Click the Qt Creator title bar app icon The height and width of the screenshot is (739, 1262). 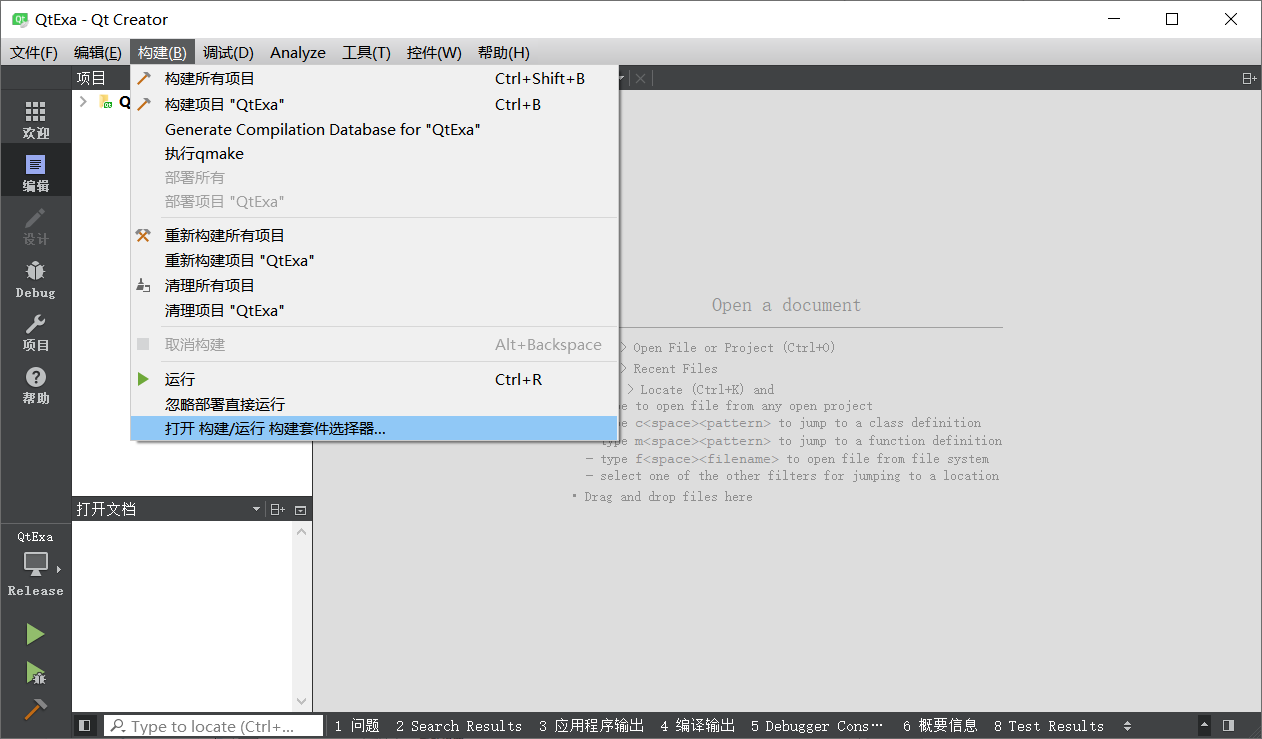click(19, 19)
